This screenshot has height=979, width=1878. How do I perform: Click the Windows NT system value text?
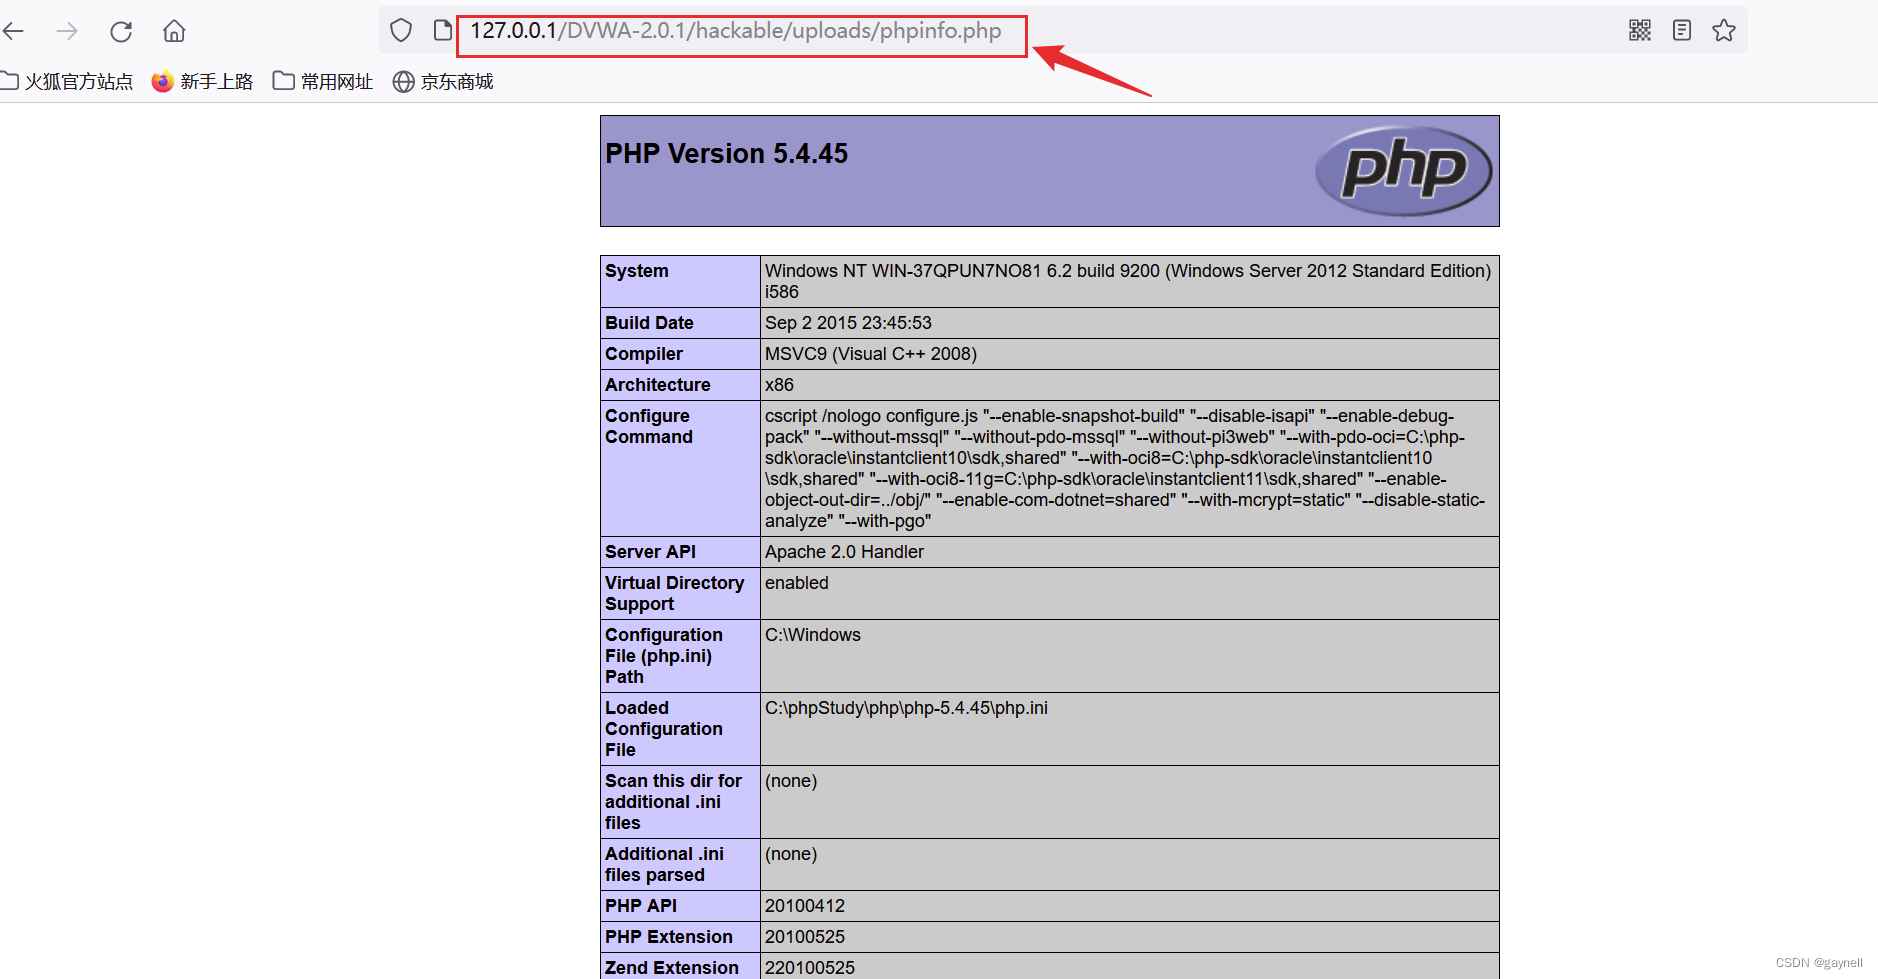1128,281
